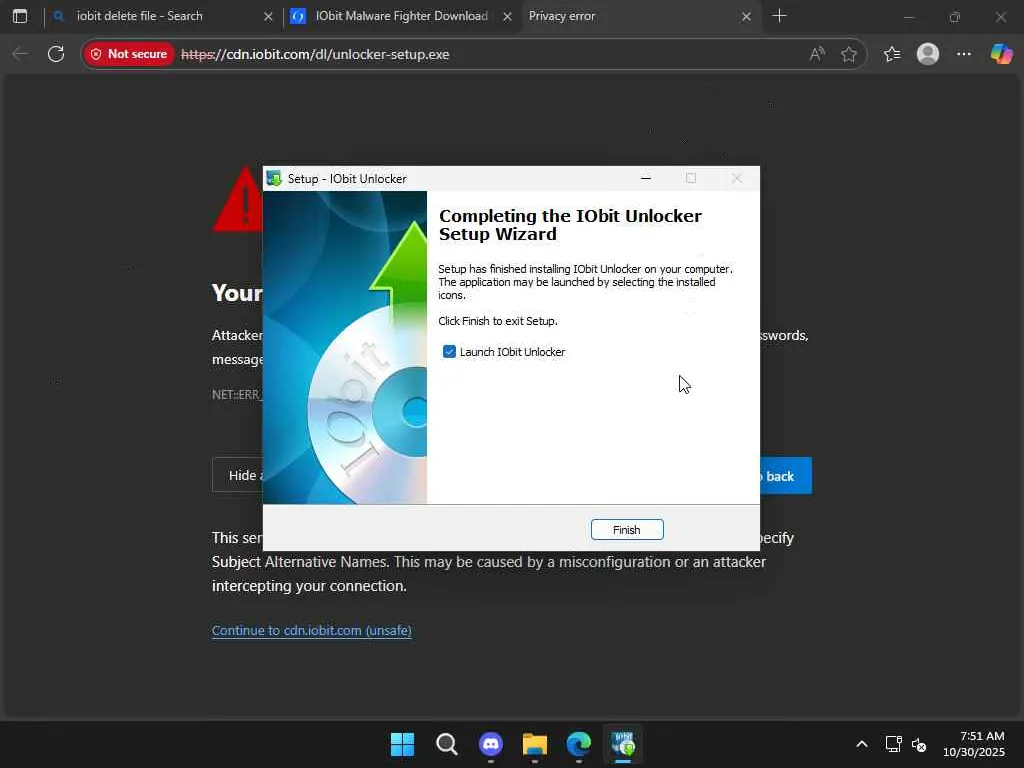Open the Read aloud icon

click(x=816, y=54)
